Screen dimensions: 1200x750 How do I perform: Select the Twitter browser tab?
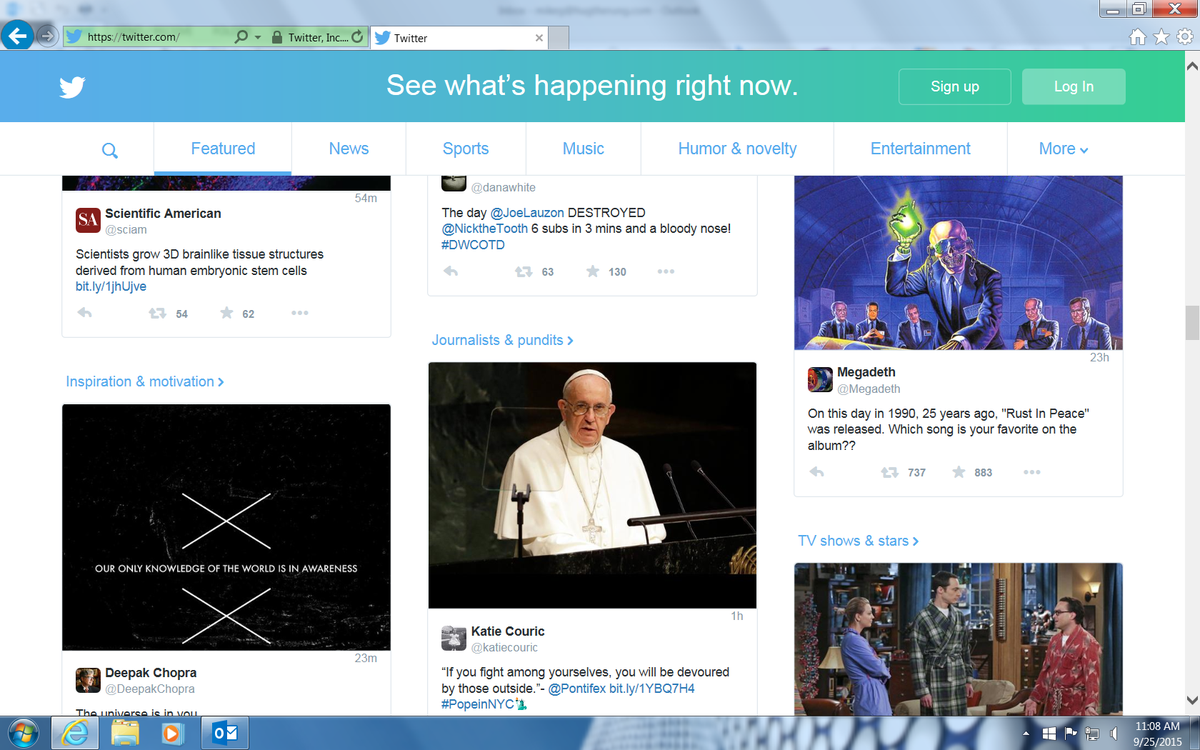[459, 38]
